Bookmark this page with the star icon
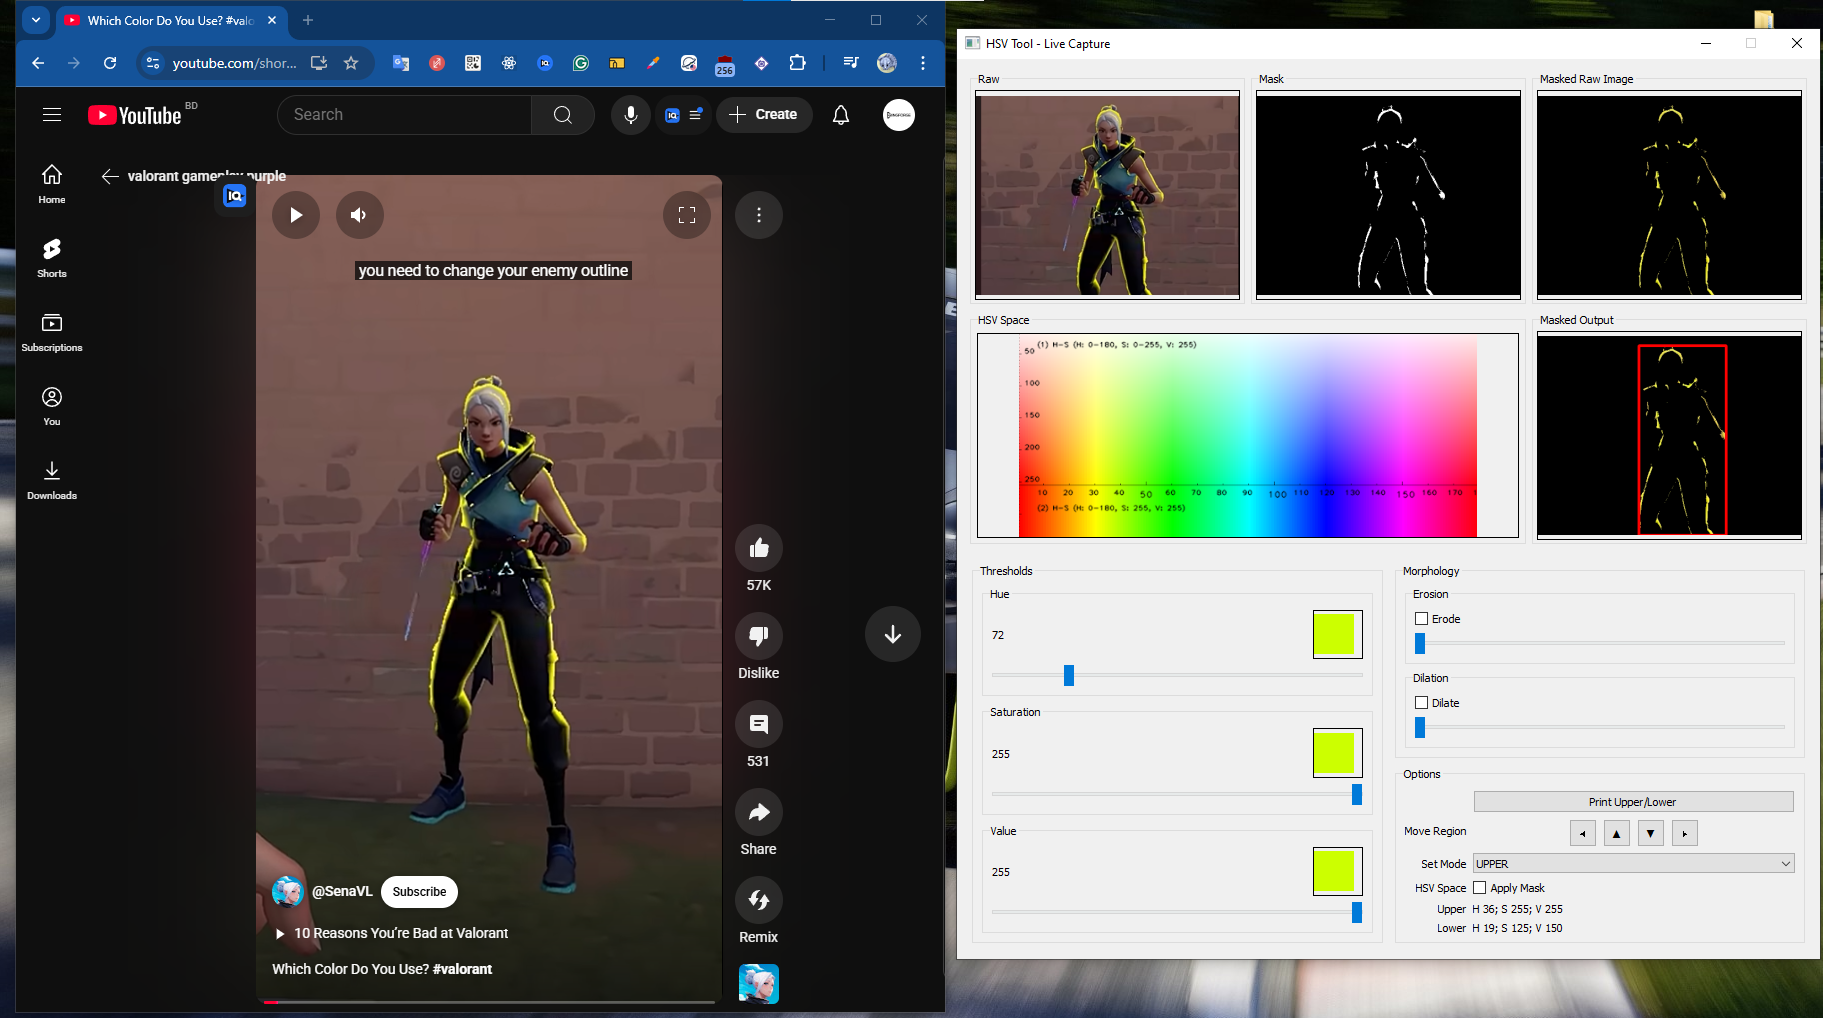The image size is (1823, 1018). 351,63
